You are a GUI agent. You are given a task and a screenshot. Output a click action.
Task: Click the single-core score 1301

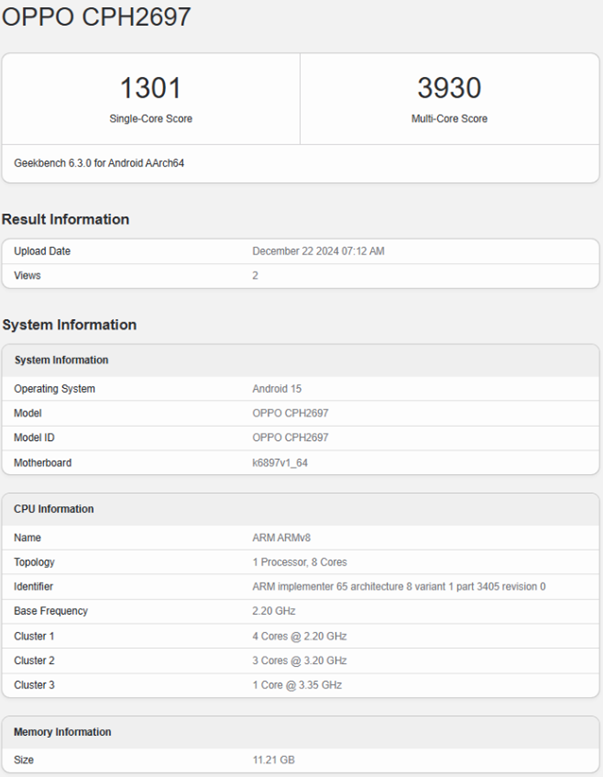click(x=151, y=88)
